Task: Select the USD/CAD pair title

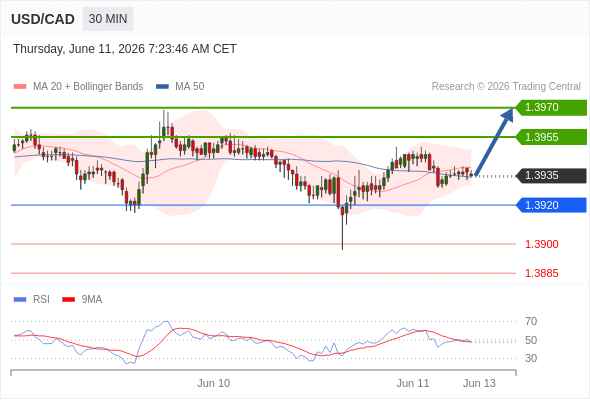Action: [43, 19]
